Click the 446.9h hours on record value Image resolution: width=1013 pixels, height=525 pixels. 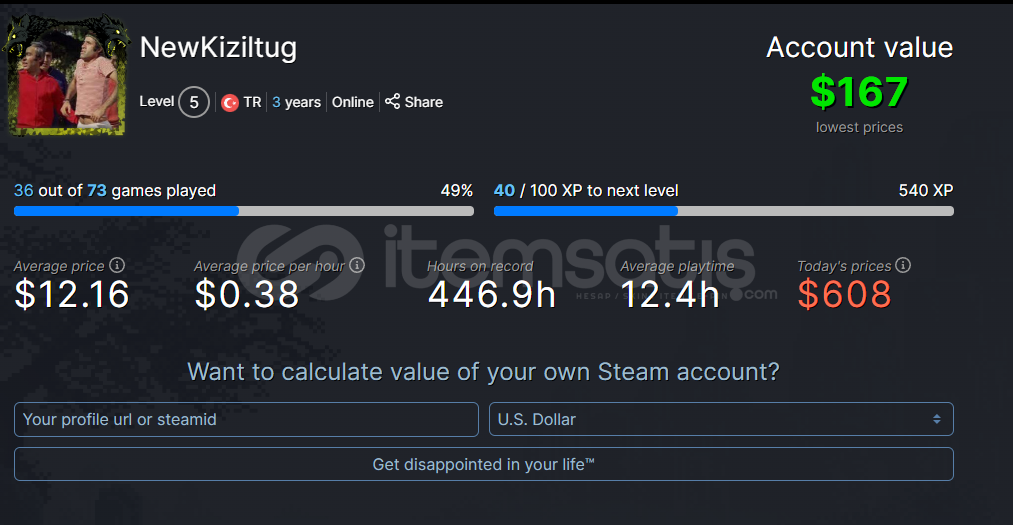[x=492, y=294]
